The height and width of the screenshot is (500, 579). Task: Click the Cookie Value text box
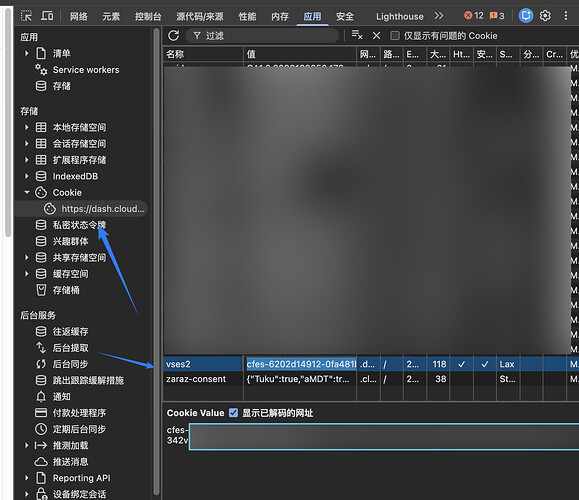[x=384, y=436]
